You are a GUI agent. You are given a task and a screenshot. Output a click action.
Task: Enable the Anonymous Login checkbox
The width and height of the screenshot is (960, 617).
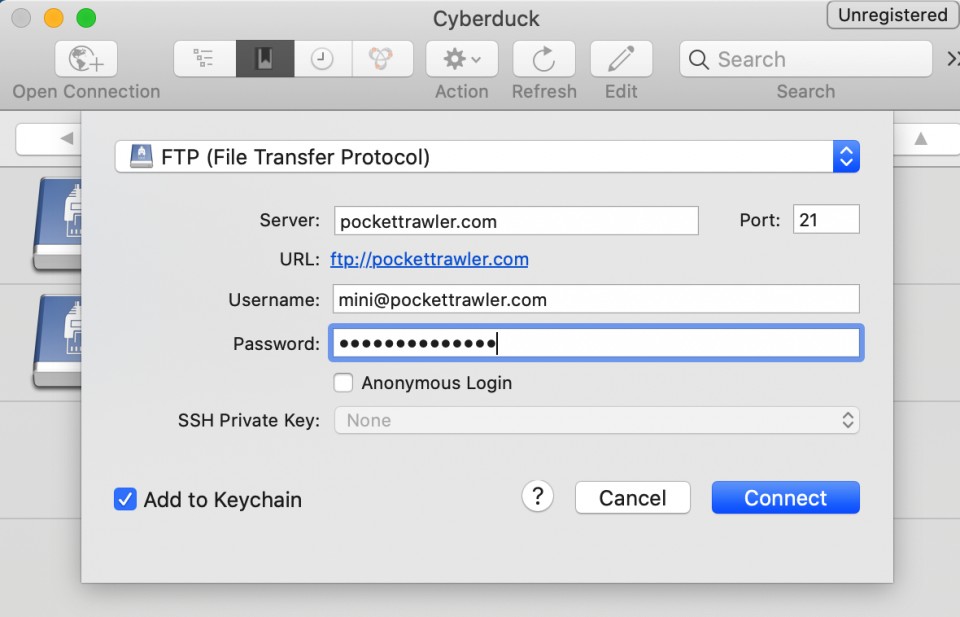tap(343, 383)
